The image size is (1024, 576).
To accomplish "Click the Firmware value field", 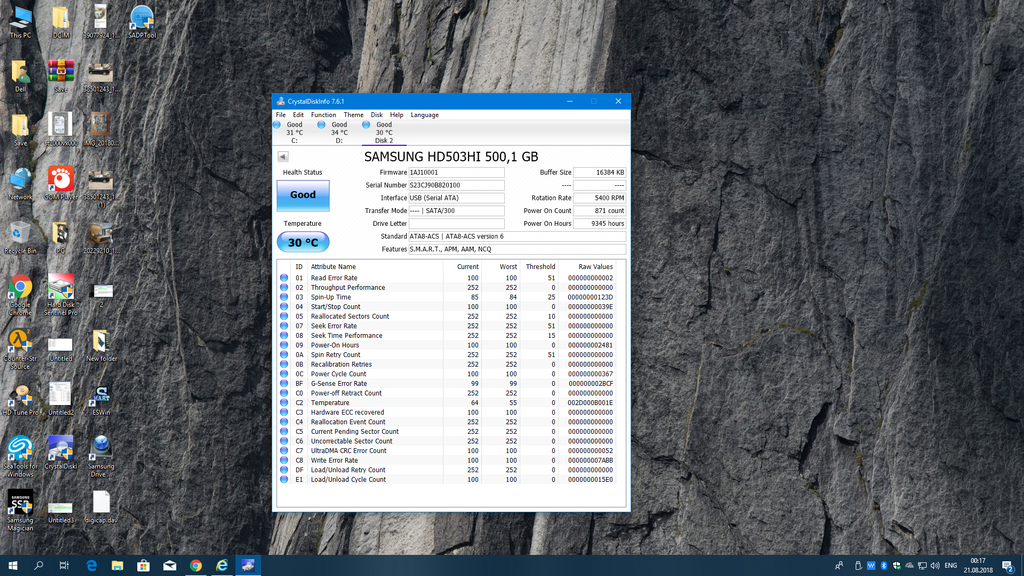I will coord(456,172).
